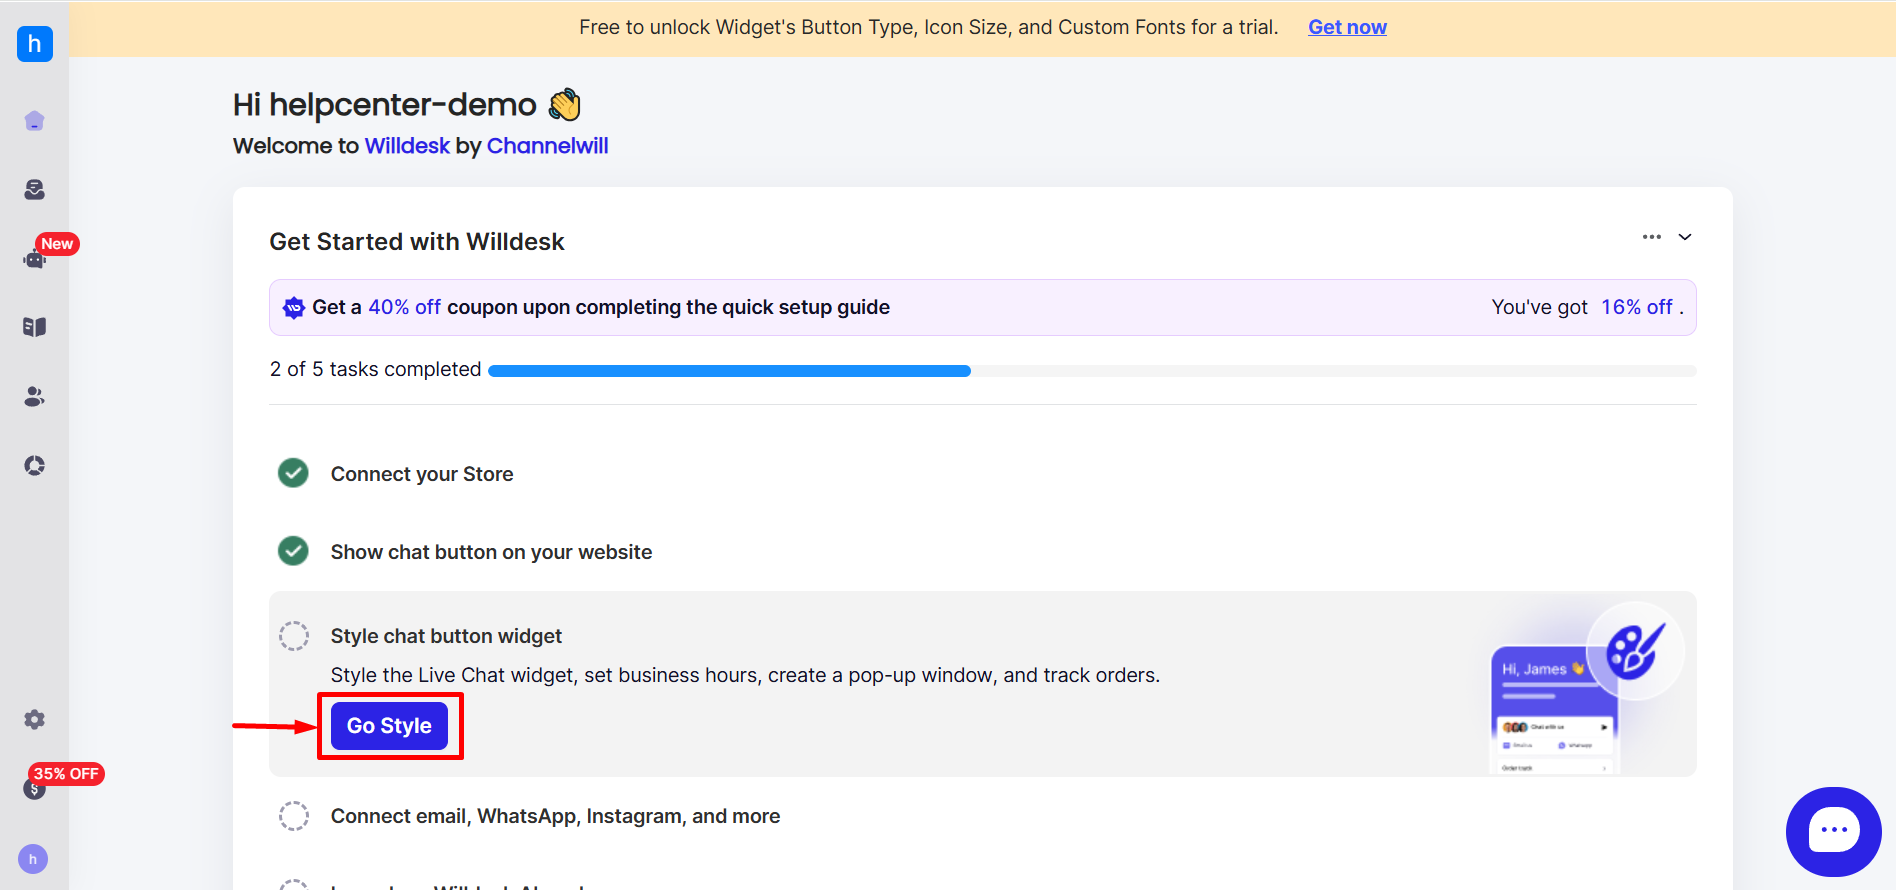
Task: Collapse the Get Started with Willdesk panel
Action: click(x=1685, y=237)
